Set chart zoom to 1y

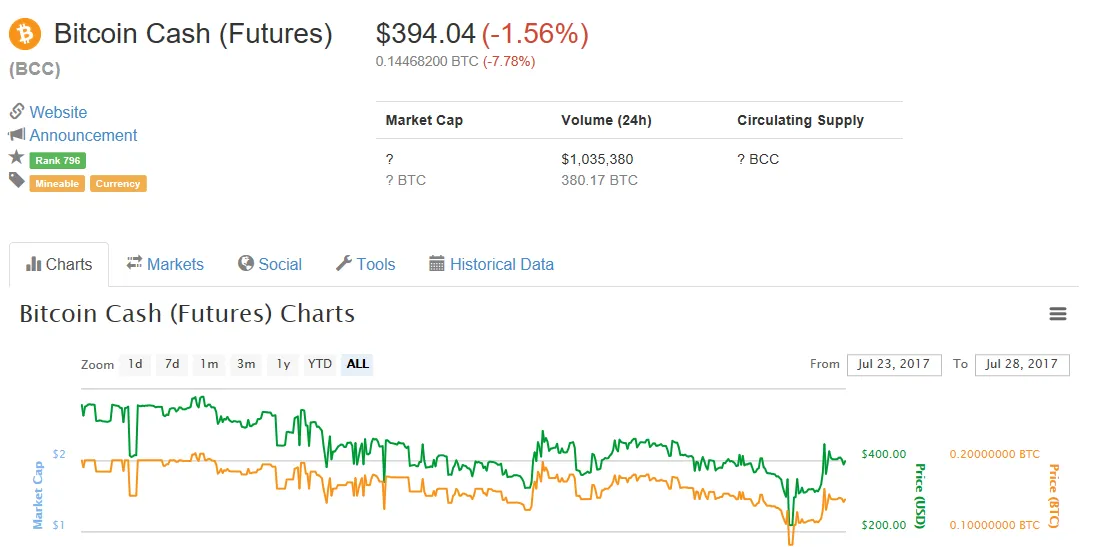pyautogui.click(x=283, y=364)
